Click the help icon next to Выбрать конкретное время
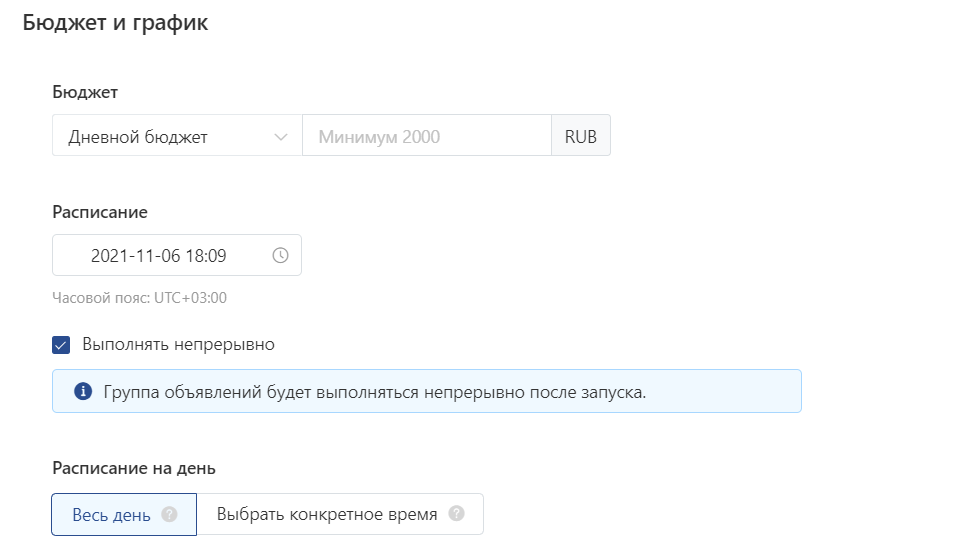This screenshot has width=971, height=547. (456, 514)
